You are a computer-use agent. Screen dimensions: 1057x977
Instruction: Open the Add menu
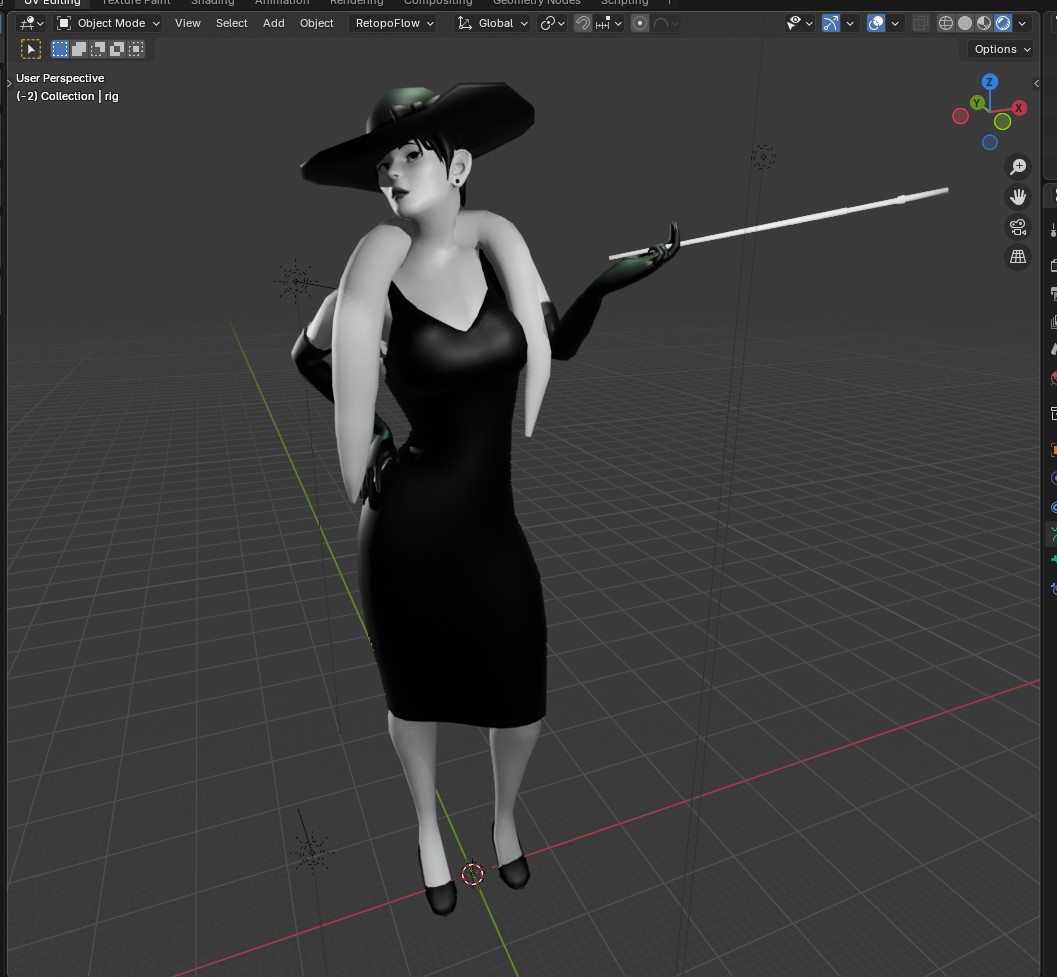[x=273, y=24]
